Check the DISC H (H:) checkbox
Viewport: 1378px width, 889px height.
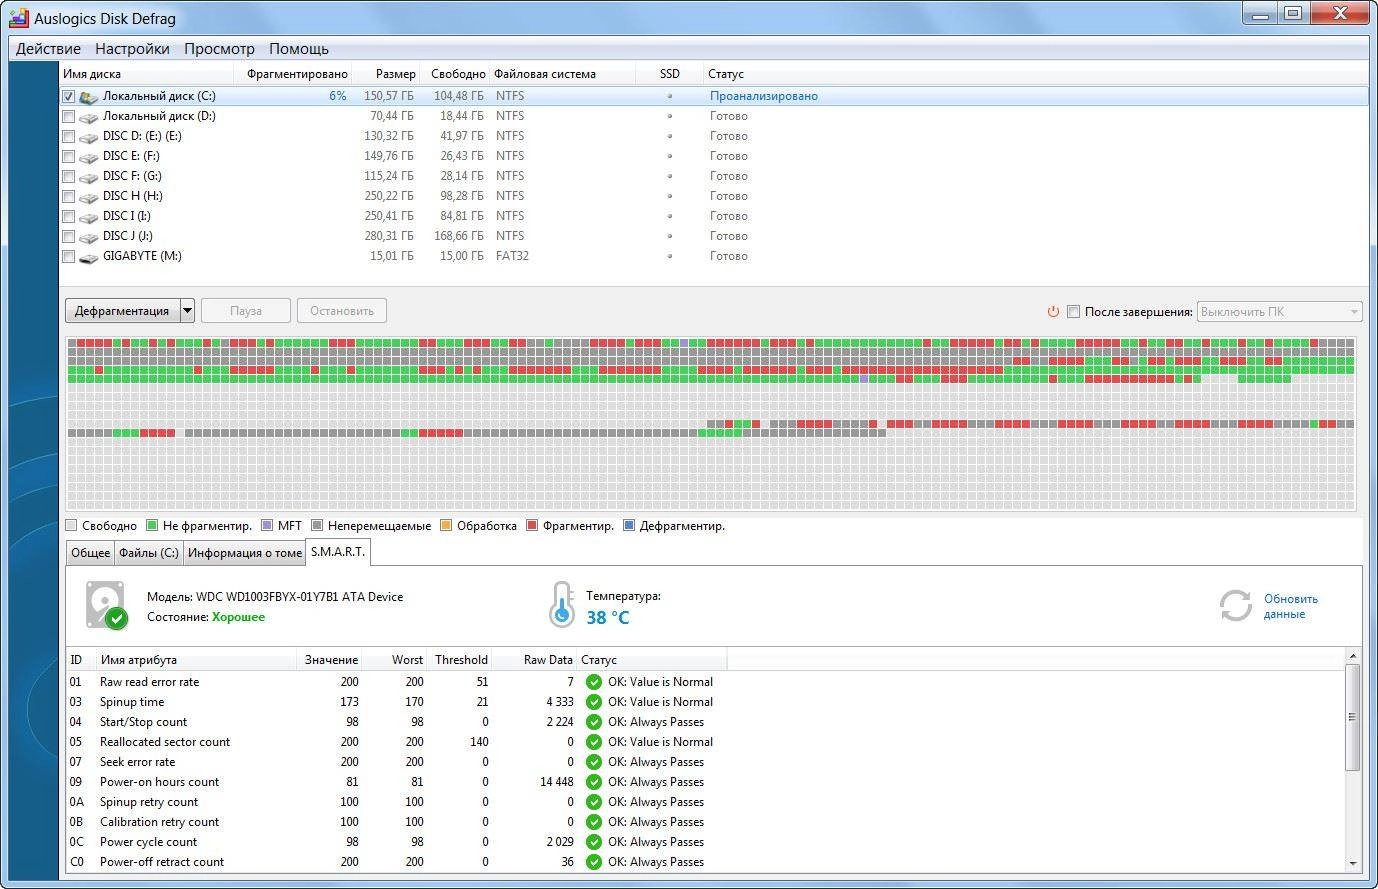tap(68, 197)
